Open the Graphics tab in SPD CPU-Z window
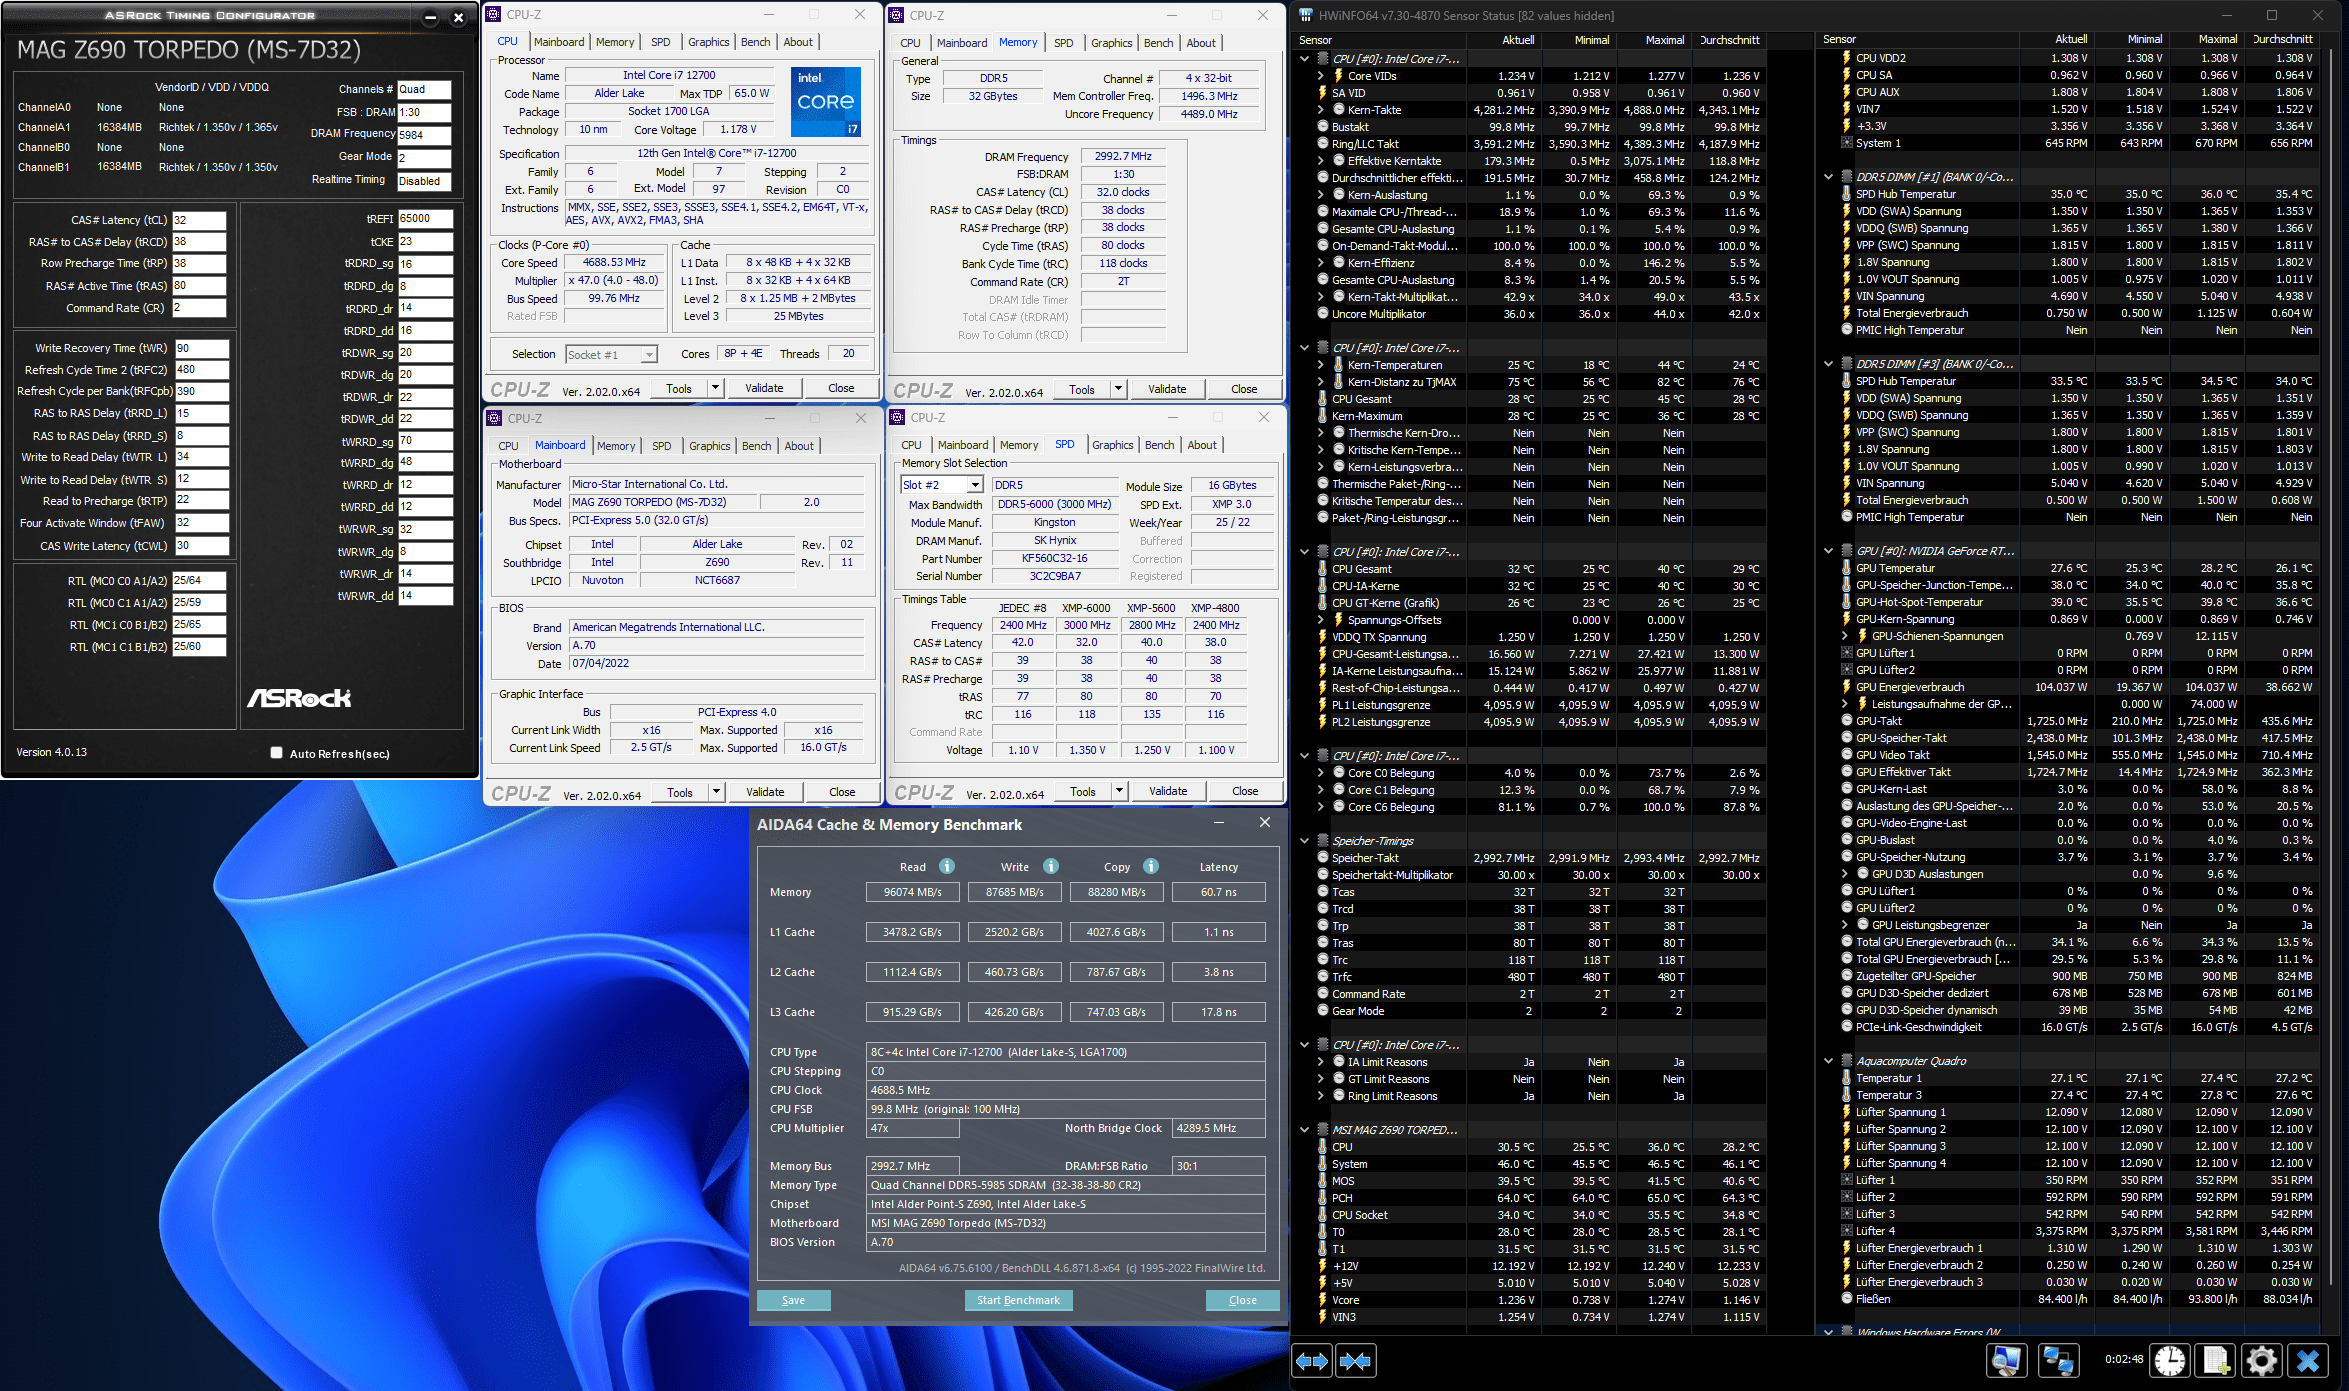This screenshot has width=2349, height=1391. [x=1112, y=445]
